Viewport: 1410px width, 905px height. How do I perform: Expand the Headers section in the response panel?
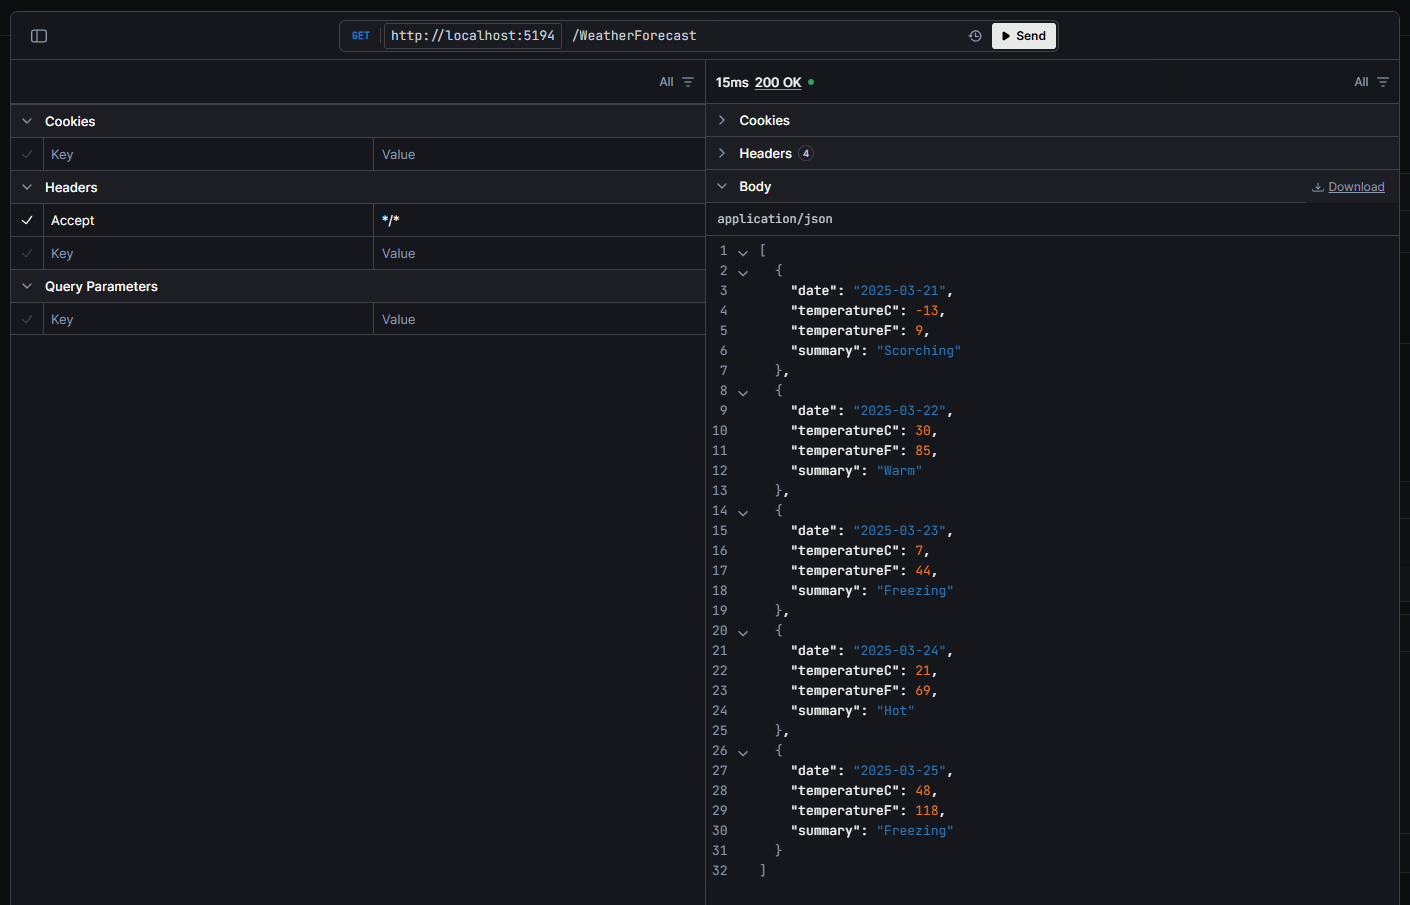tap(721, 153)
